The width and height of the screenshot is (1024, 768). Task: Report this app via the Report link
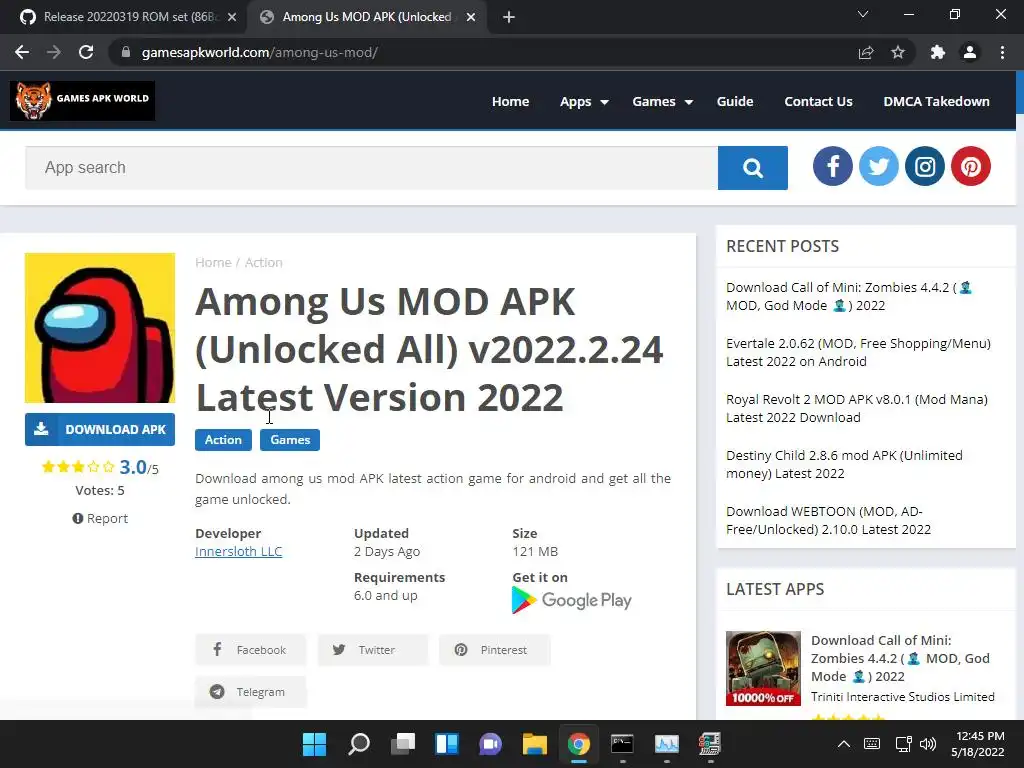click(x=100, y=519)
